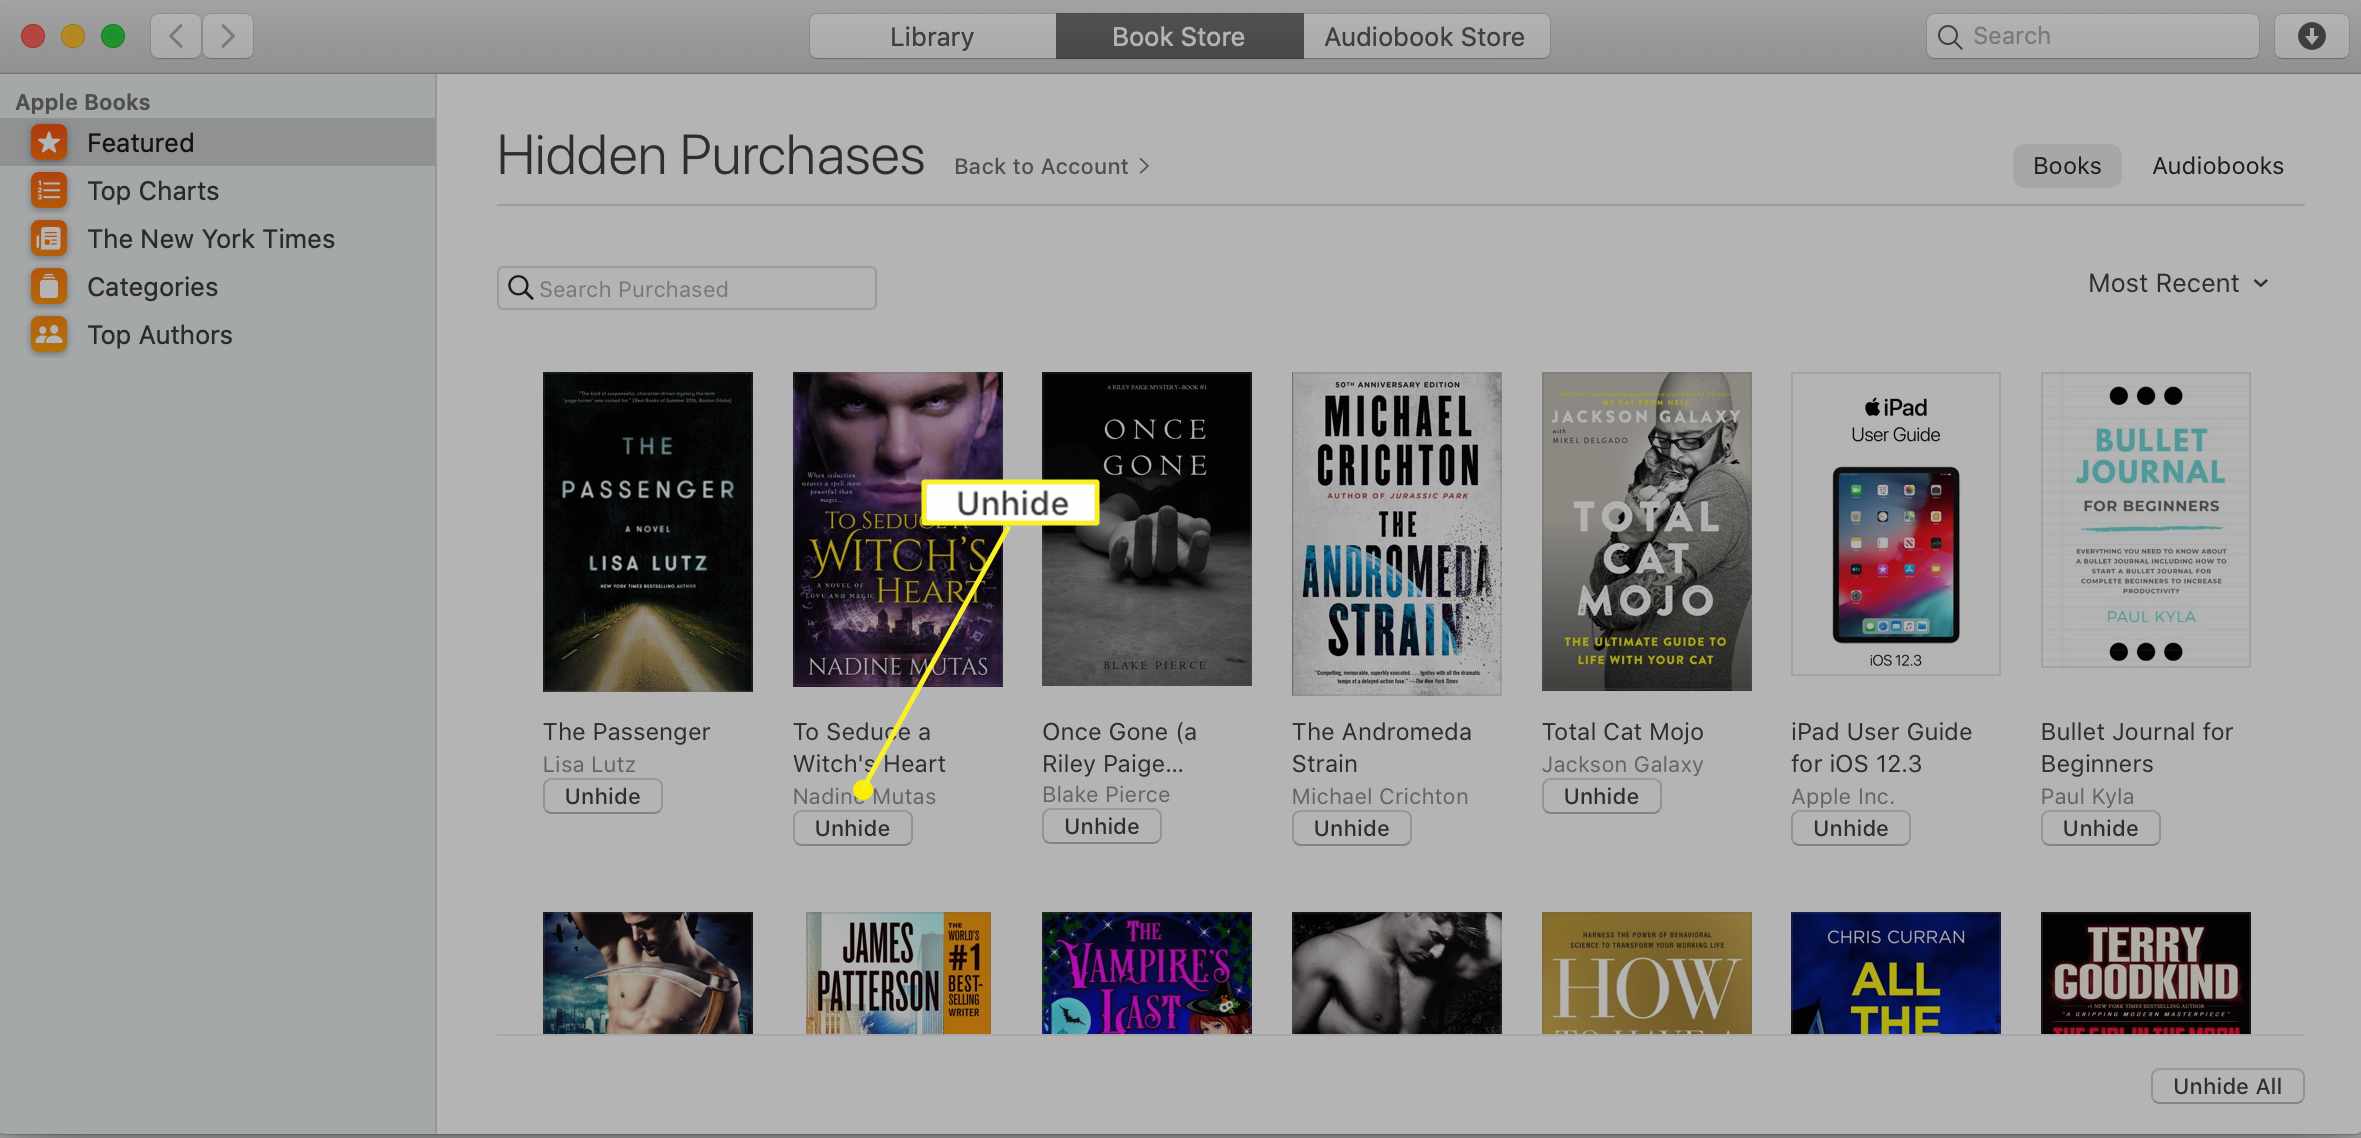Open Bullet Journal for Beginners cover
This screenshot has height=1138, width=2361.
2146,520
